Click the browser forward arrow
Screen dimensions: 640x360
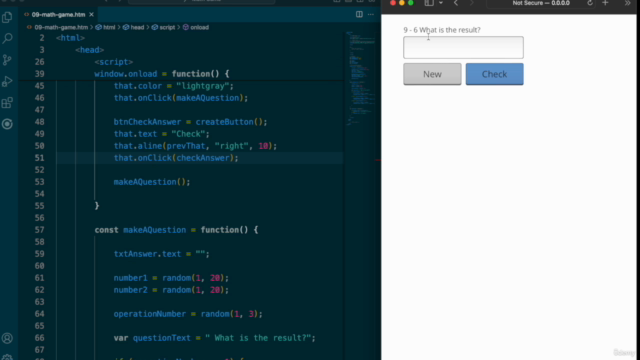coord(471,3)
